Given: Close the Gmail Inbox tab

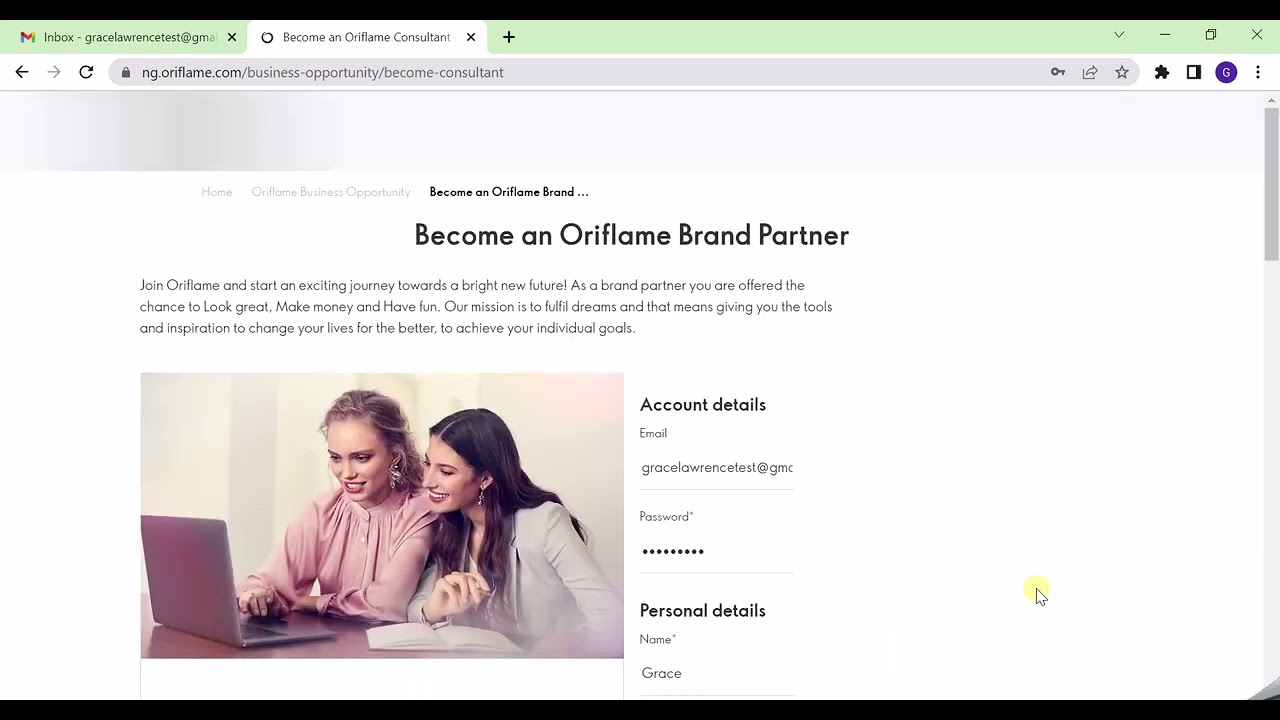Looking at the screenshot, I should (x=232, y=37).
